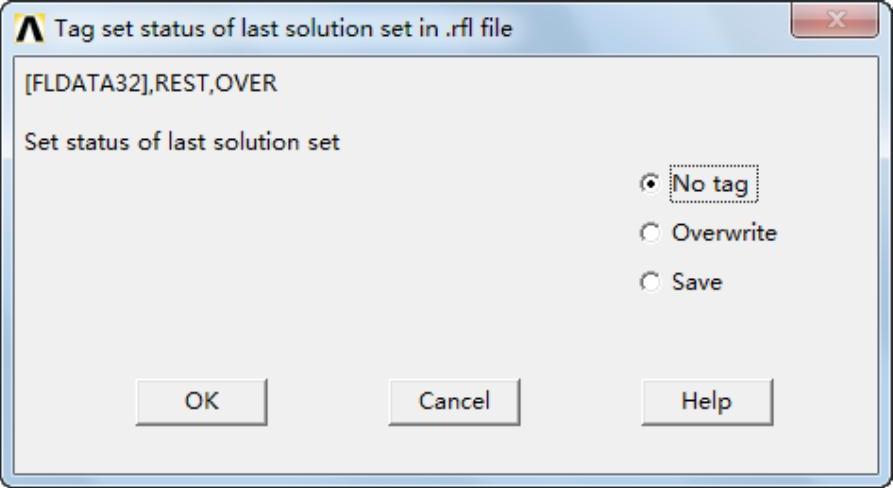Dismiss the dialog using Cancel

pyautogui.click(x=454, y=402)
